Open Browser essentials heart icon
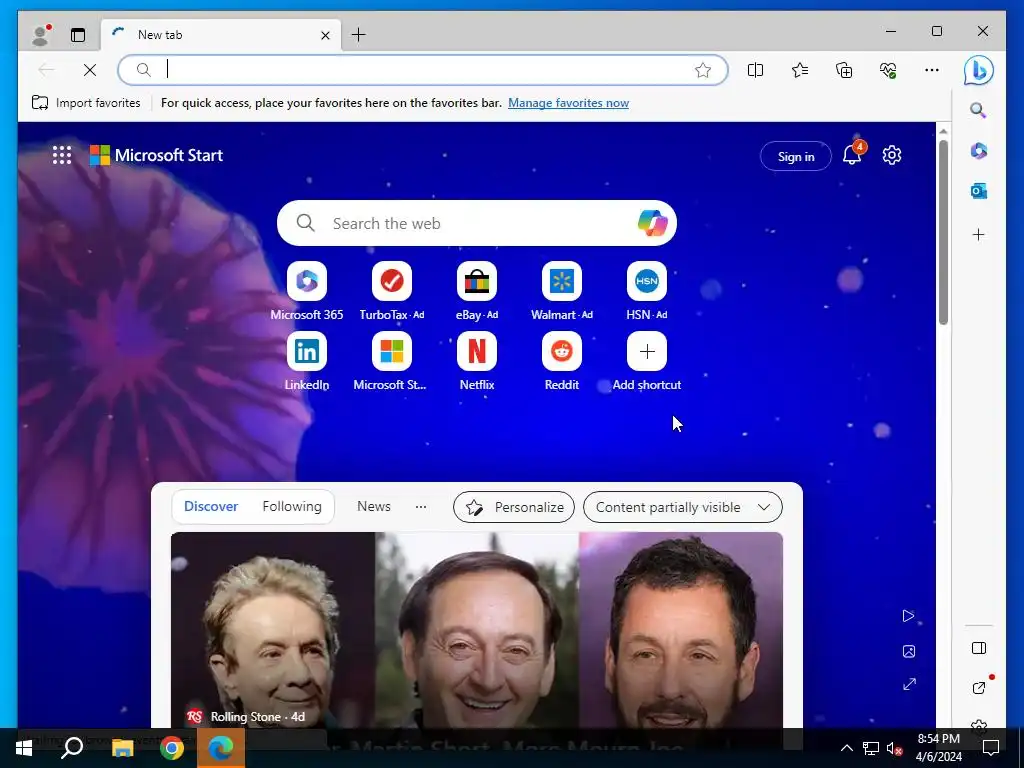Viewport: 1024px width, 768px height. (x=888, y=70)
